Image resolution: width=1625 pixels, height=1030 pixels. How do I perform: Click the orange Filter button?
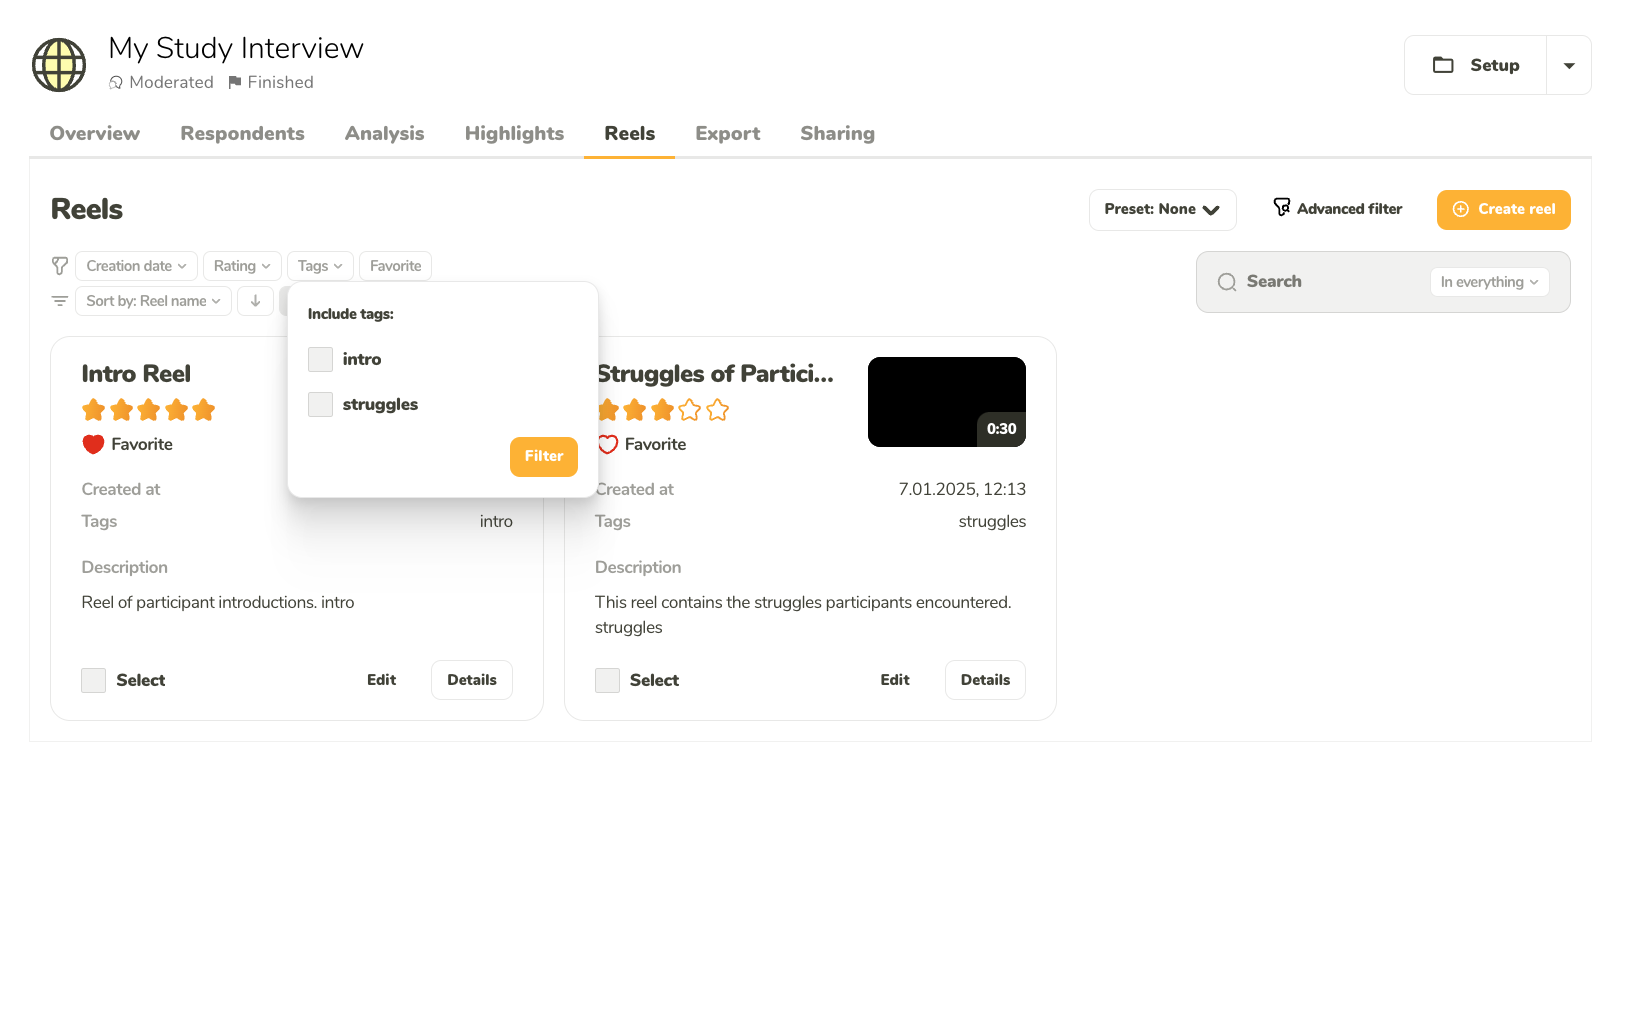coord(544,457)
